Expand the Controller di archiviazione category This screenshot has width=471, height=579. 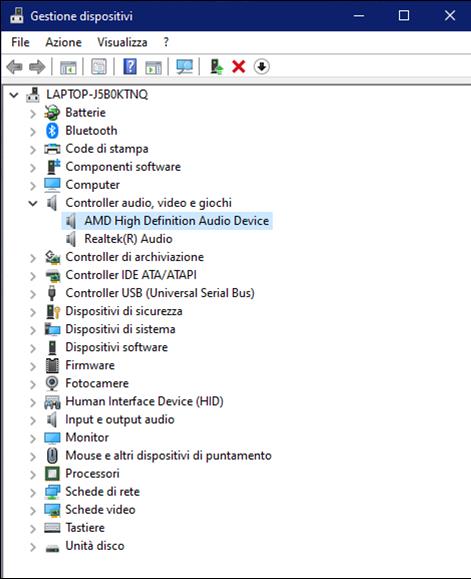[x=33, y=257]
